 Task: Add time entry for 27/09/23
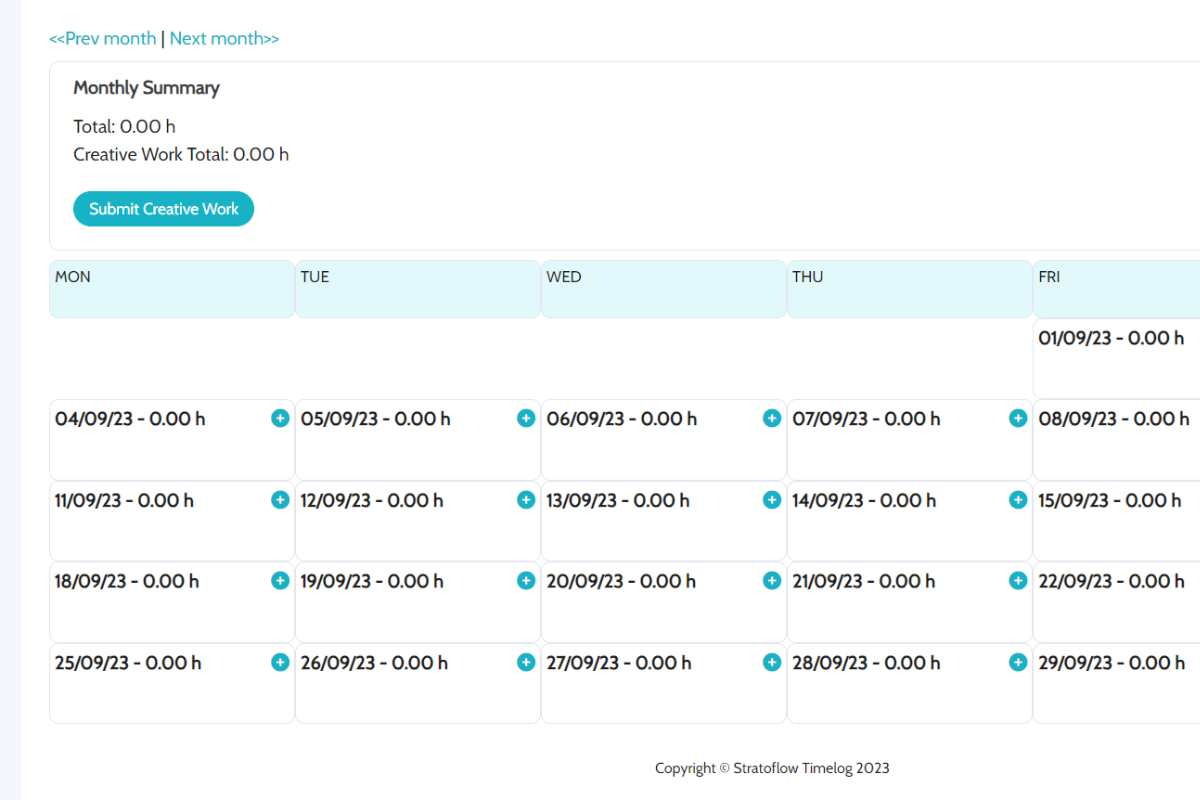coord(772,662)
